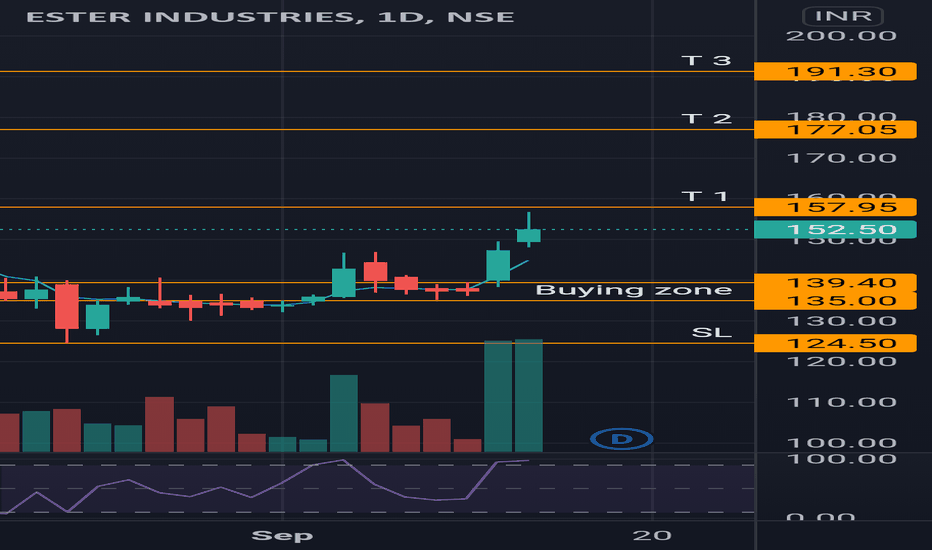Click the Buying zone annotation
This screenshot has width=932, height=550.
(634, 290)
